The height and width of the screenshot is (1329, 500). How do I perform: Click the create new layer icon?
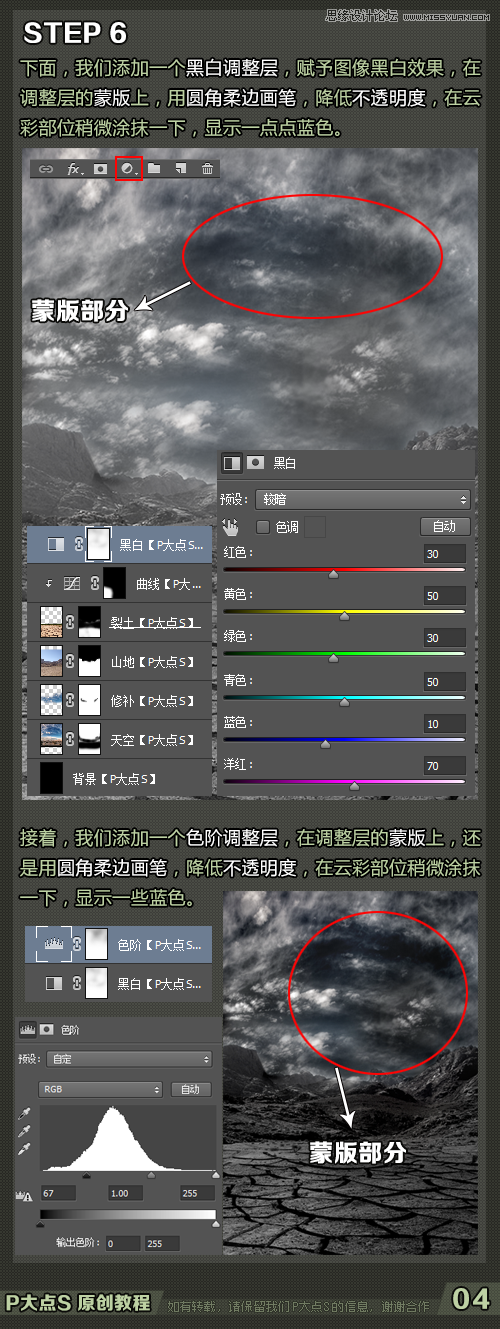pyautogui.click(x=180, y=169)
